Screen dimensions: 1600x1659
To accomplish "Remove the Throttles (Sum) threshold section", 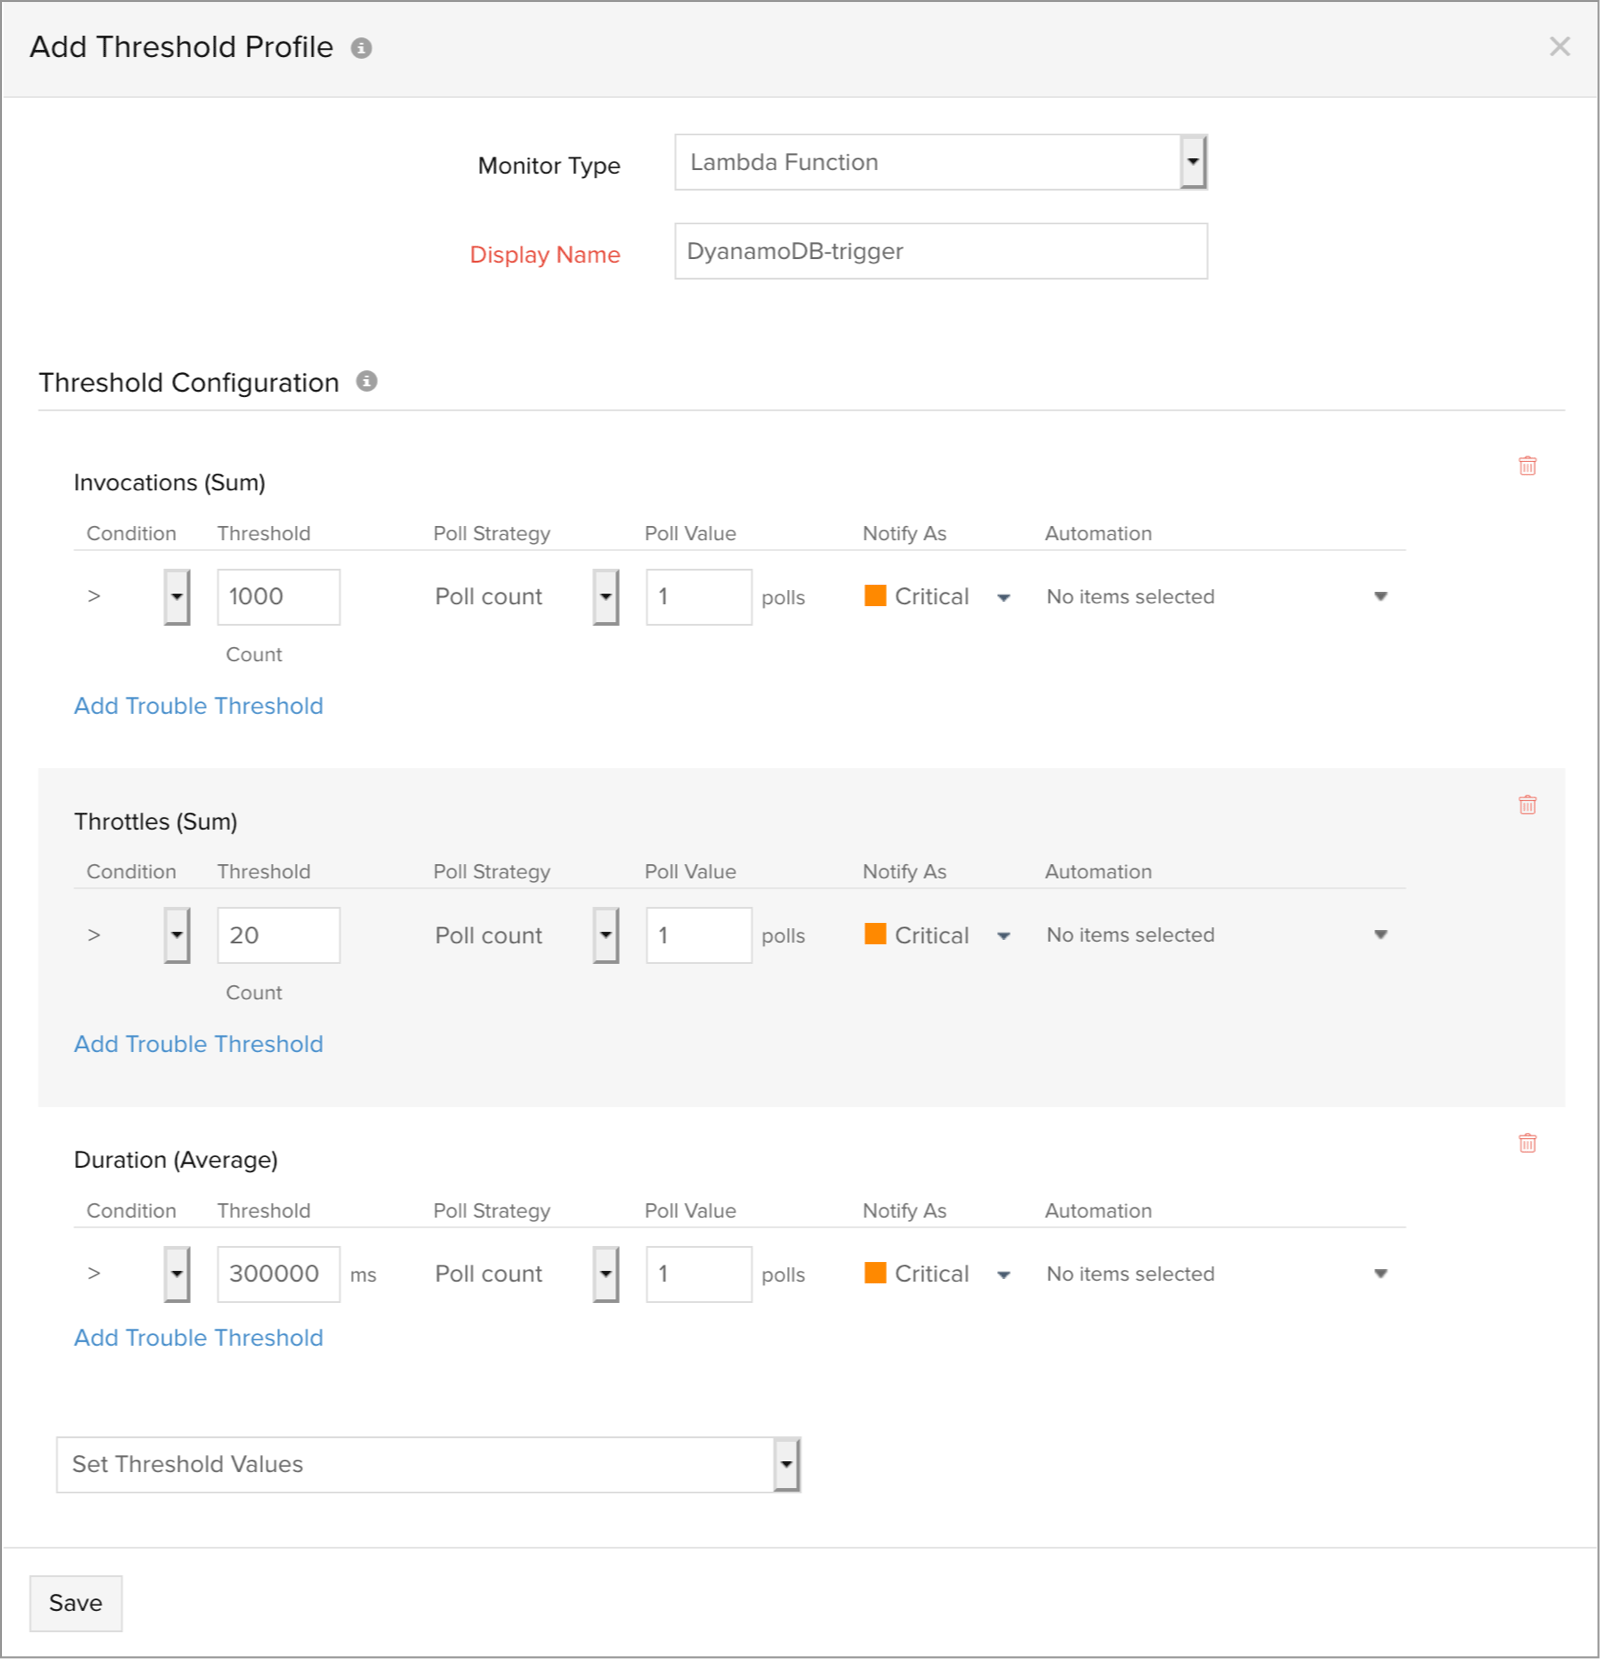I will (1527, 803).
